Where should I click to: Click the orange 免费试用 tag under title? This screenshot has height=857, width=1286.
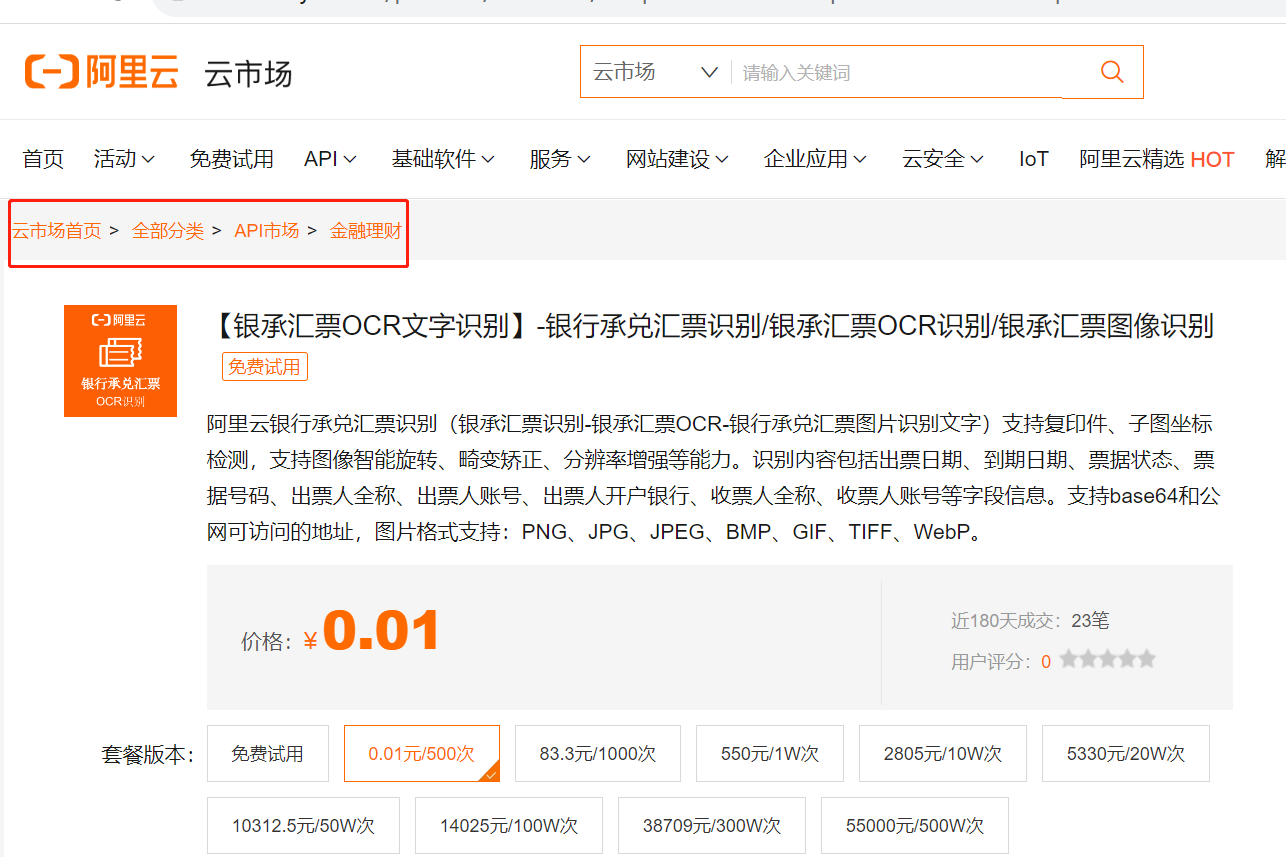pos(265,367)
